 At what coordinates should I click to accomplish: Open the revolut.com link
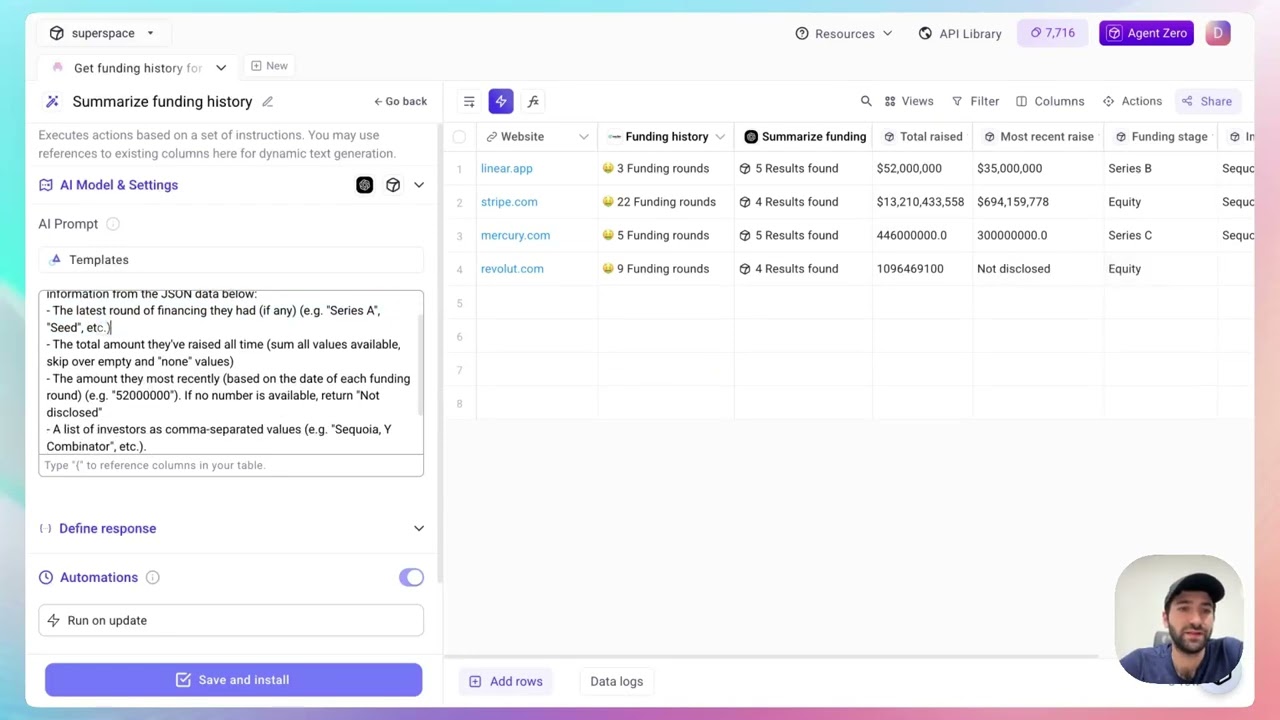512,269
